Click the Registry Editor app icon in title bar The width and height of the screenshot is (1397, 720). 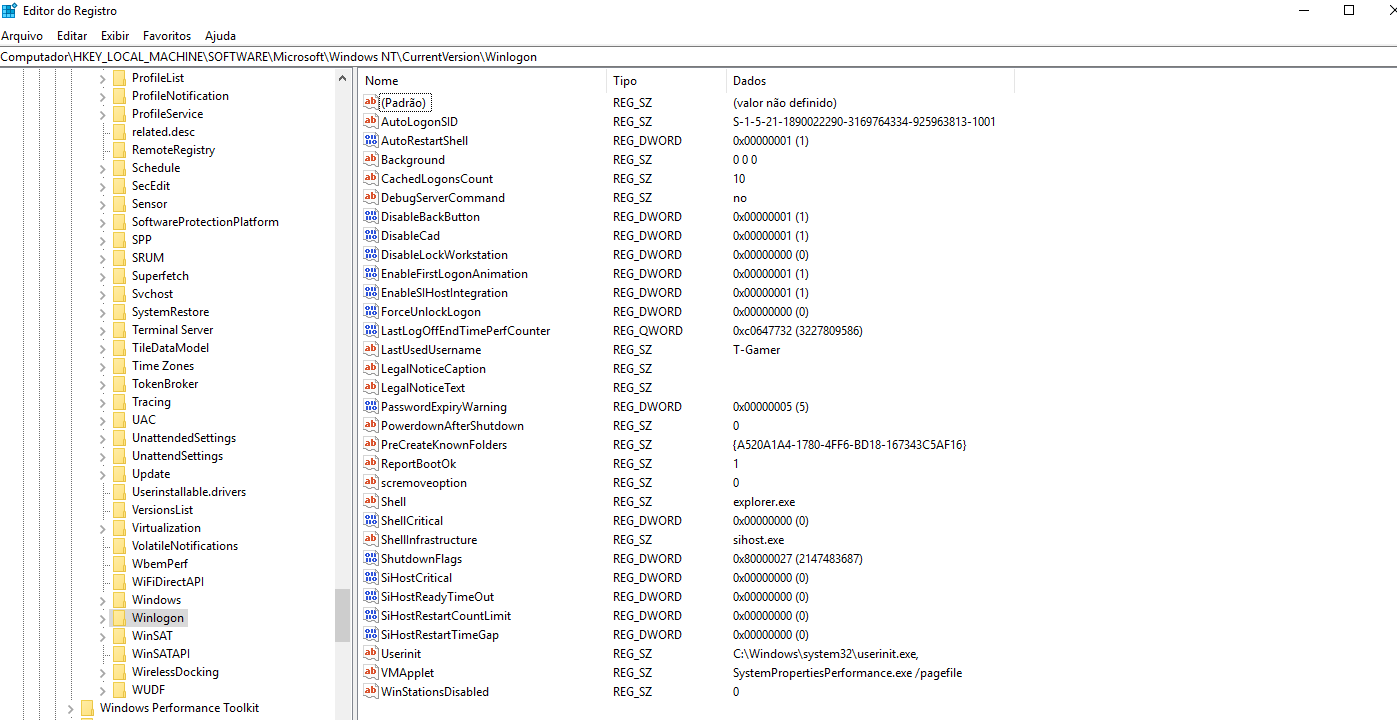(x=9, y=11)
